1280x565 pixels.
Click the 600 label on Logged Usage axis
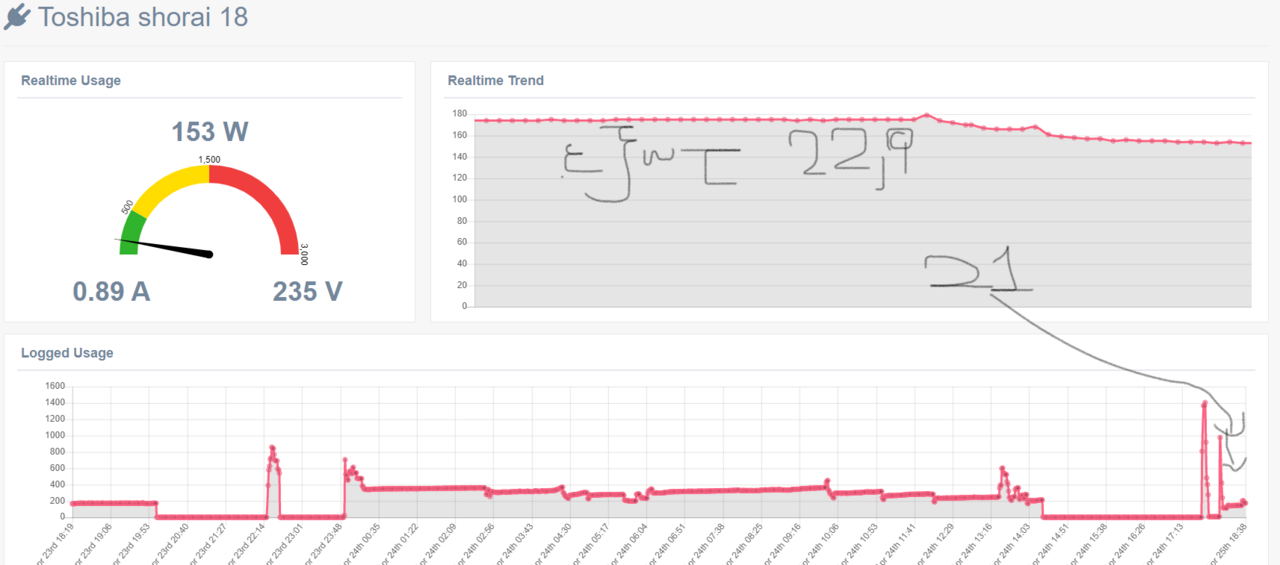click(x=58, y=468)
